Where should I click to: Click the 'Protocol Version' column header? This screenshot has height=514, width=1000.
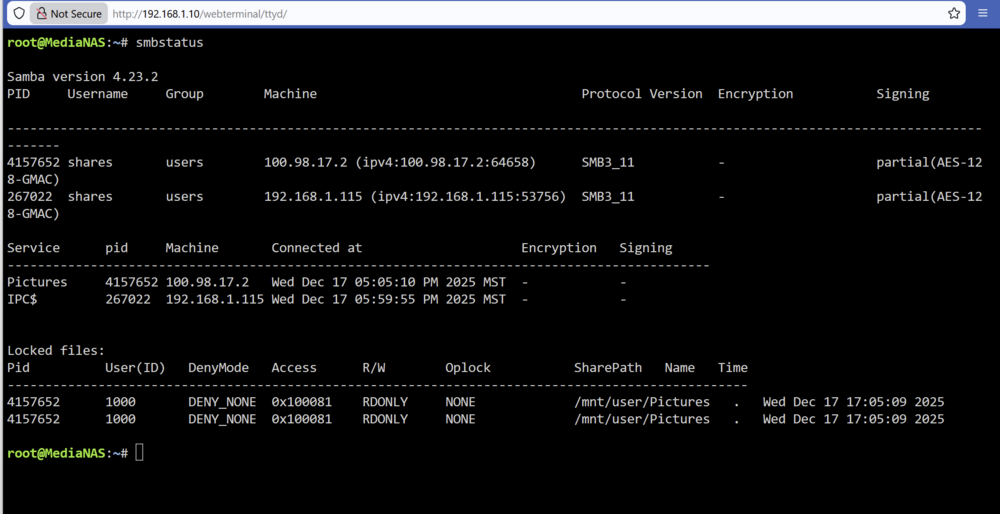pyautogui.click(x=642, y=94)
